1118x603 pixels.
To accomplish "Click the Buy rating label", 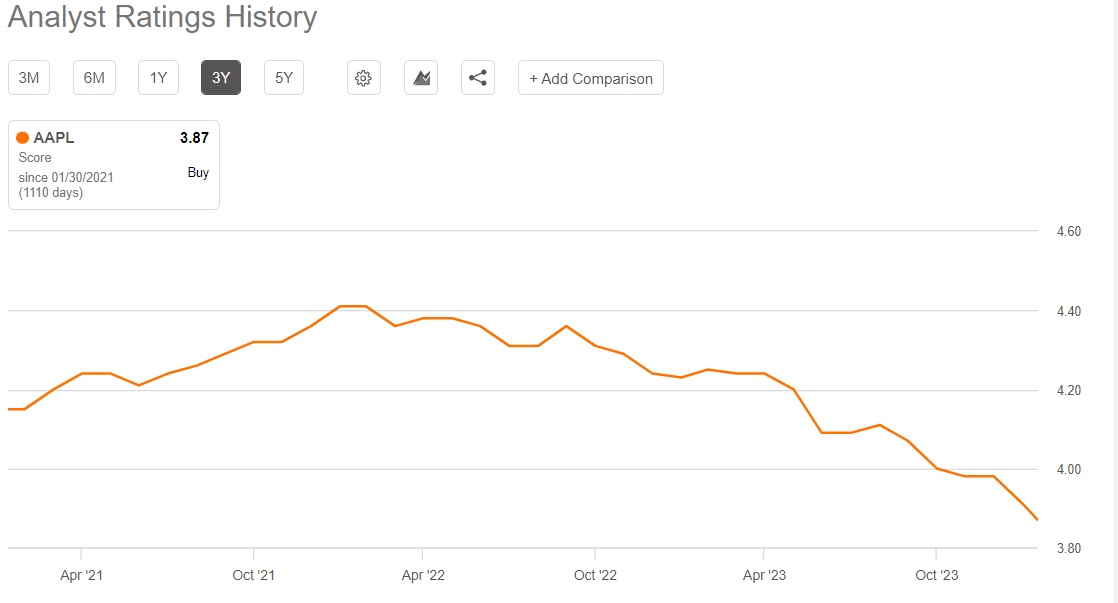I will click(198, 172).
